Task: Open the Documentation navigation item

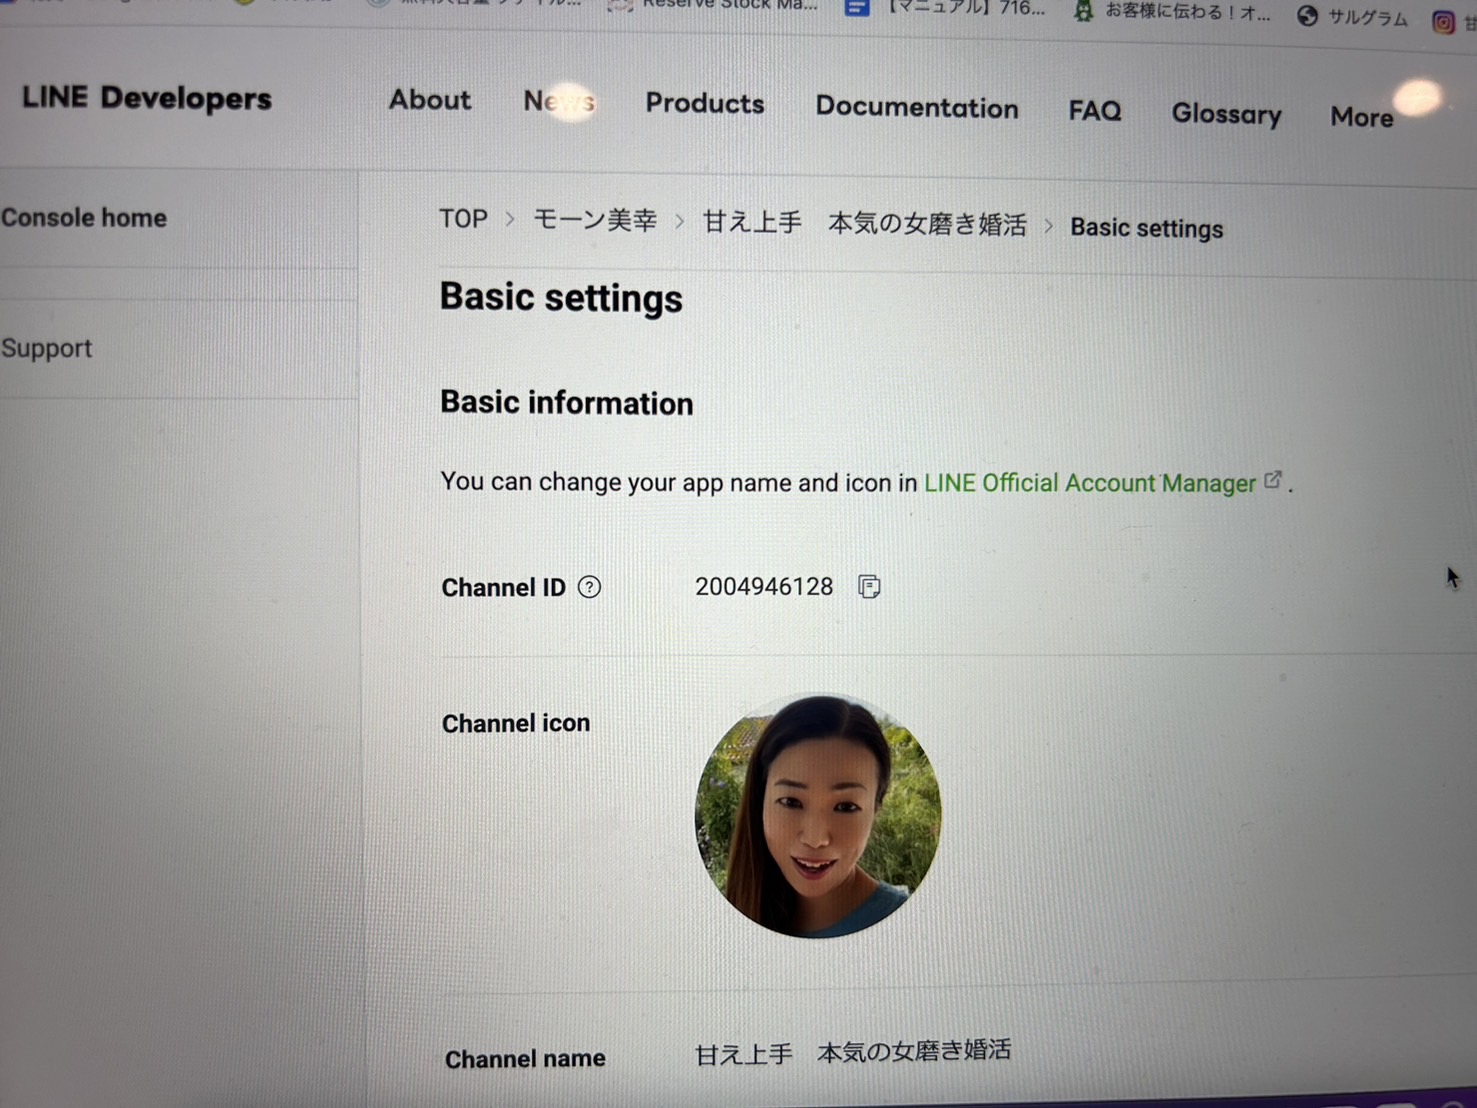Action: [917, 107]
